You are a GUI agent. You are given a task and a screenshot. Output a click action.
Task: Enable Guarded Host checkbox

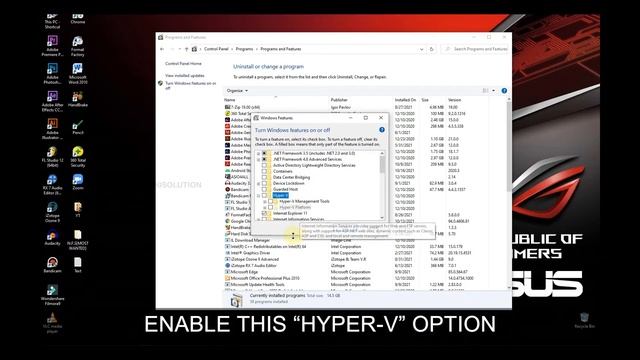264,189
